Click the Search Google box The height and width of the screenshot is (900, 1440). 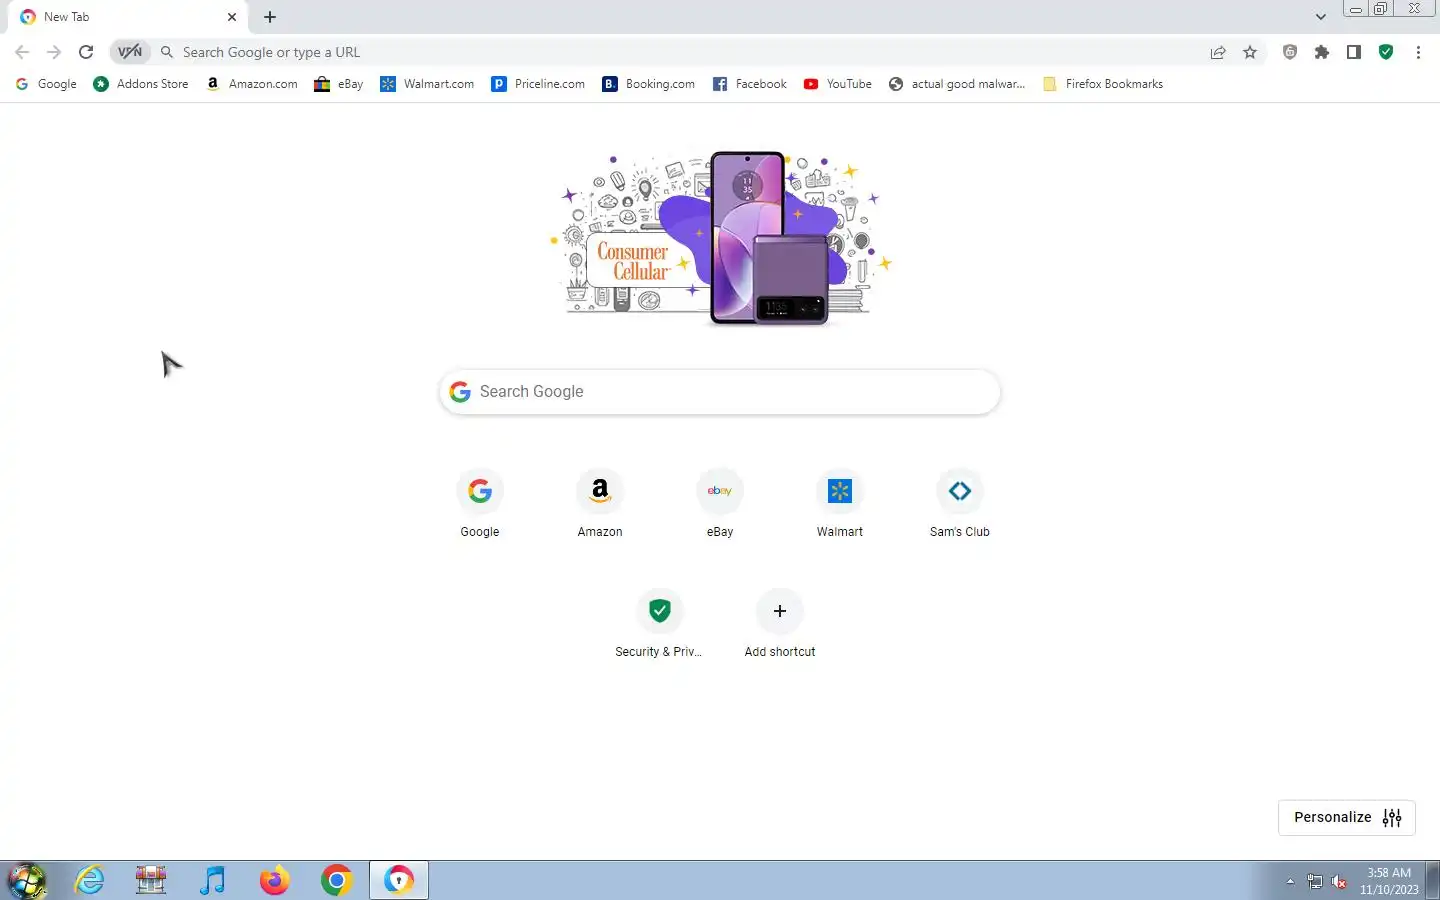tap(720, 392)
